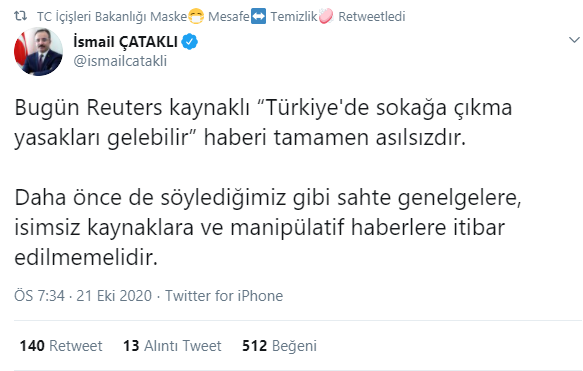Open İsmail ÇATAKLI's profile picture
Viewport: 583px width, 371px height.
(38, 52)
